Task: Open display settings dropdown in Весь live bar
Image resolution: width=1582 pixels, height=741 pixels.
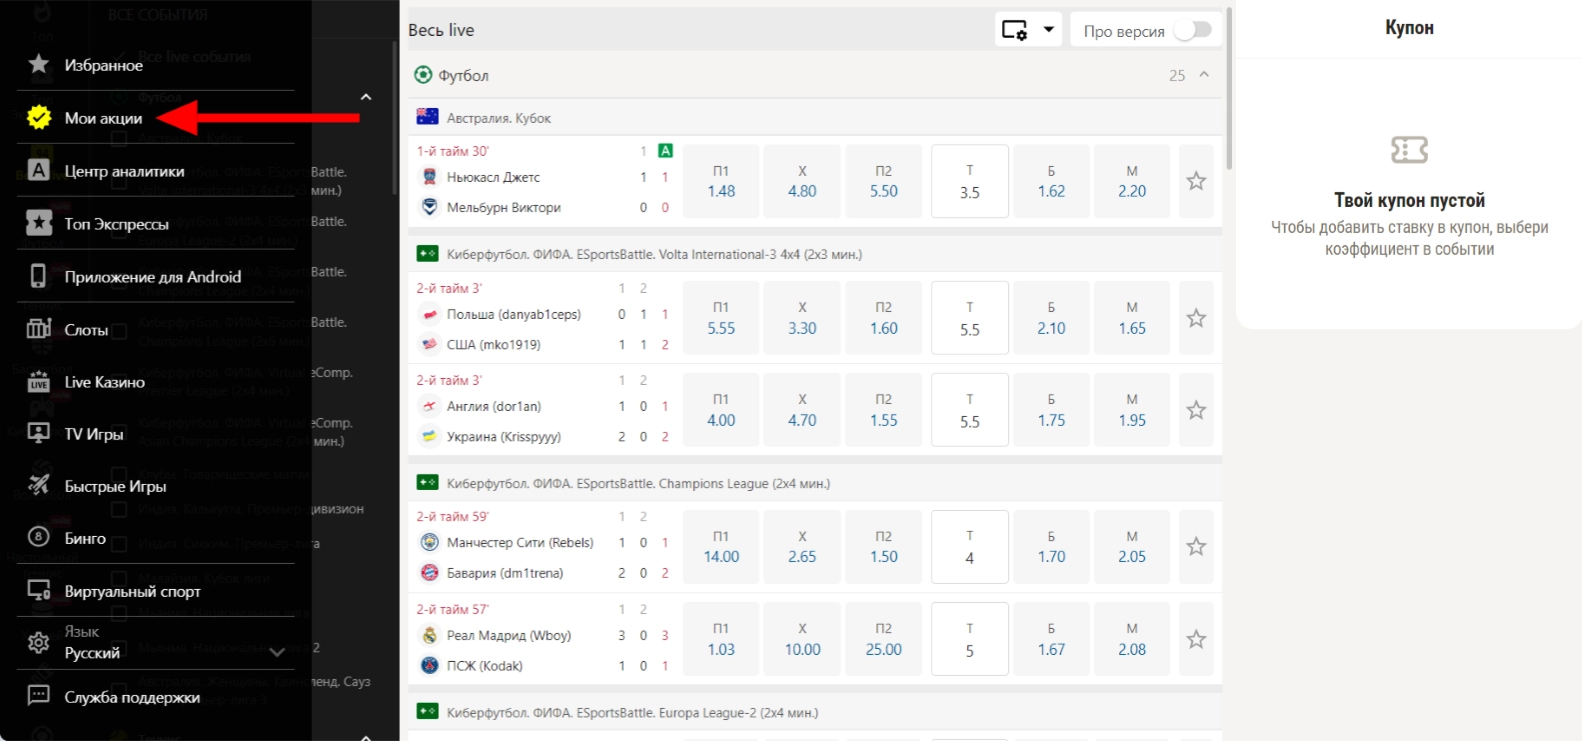Action: 1028,30
